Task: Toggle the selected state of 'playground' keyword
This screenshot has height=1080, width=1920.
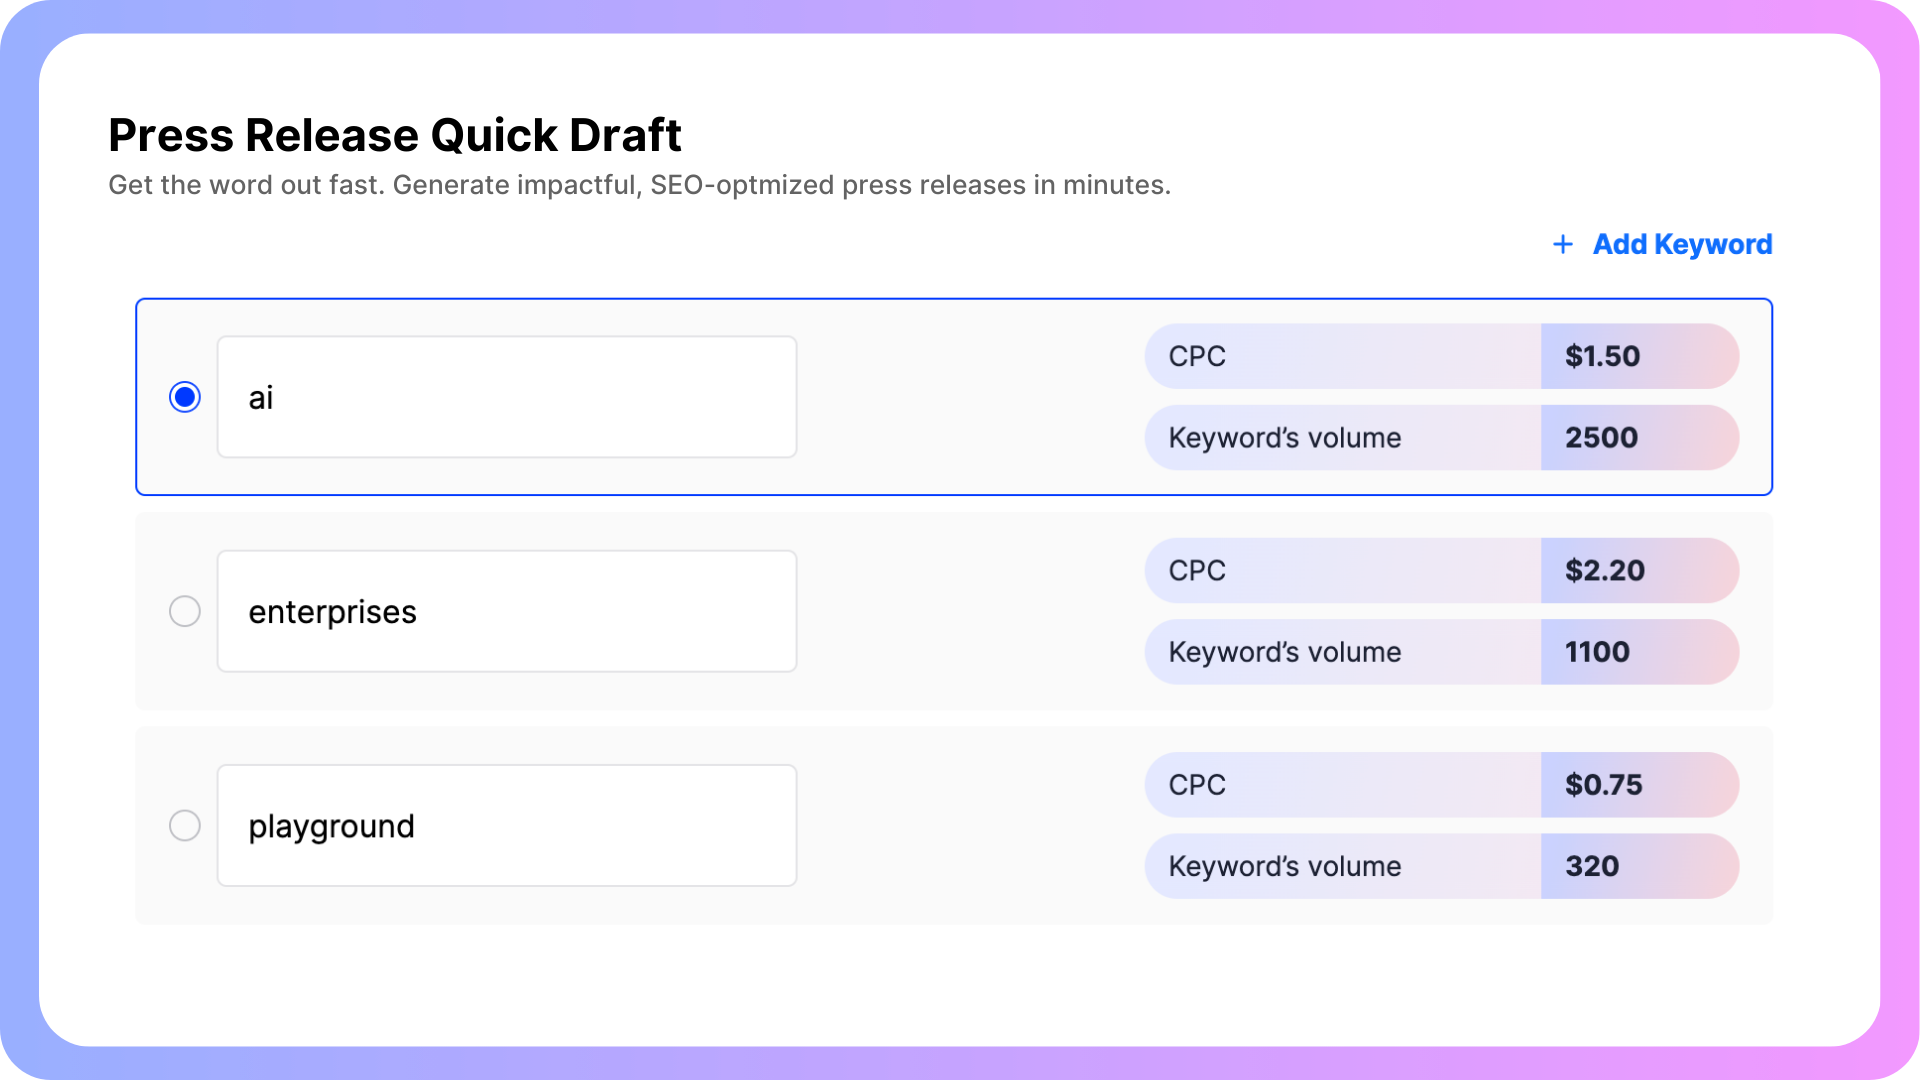Action: [185, 824]
